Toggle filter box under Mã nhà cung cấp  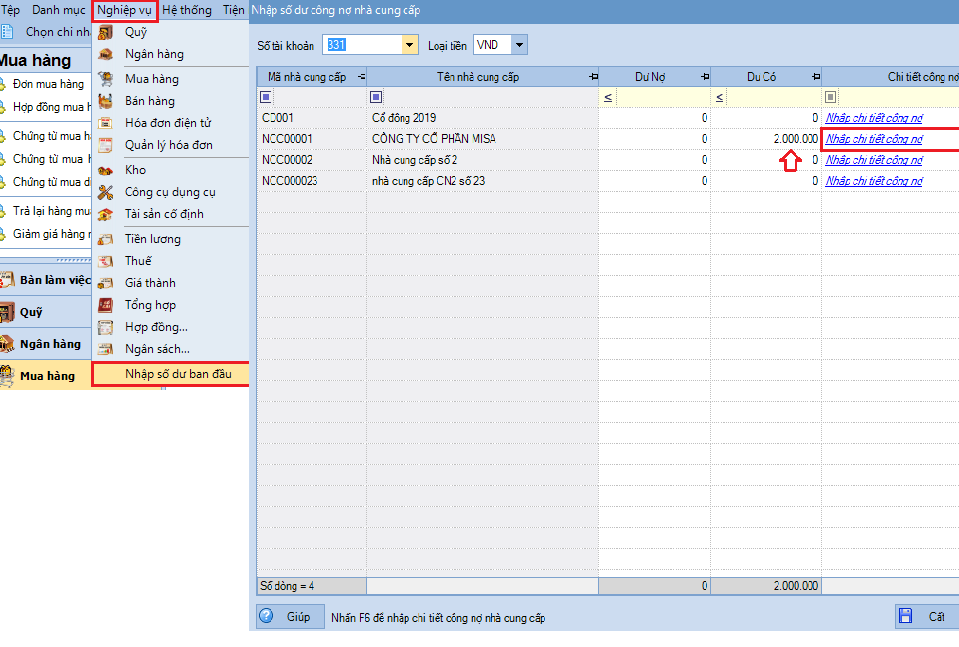pyautogui.click(x=266, y=97)
